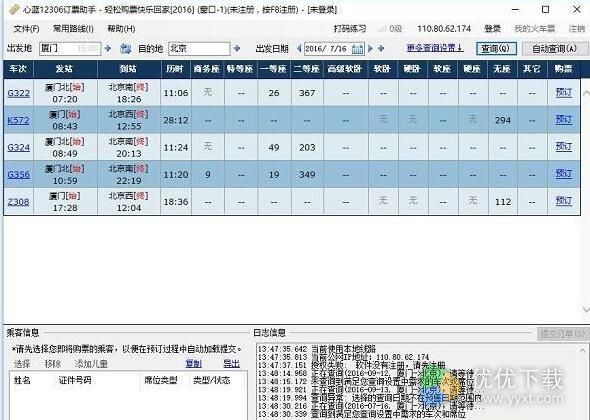The width and height of the screenshot is (590, 420).
Task: Expand 更多查询设置 options link
Action: [x=435, y=48]
